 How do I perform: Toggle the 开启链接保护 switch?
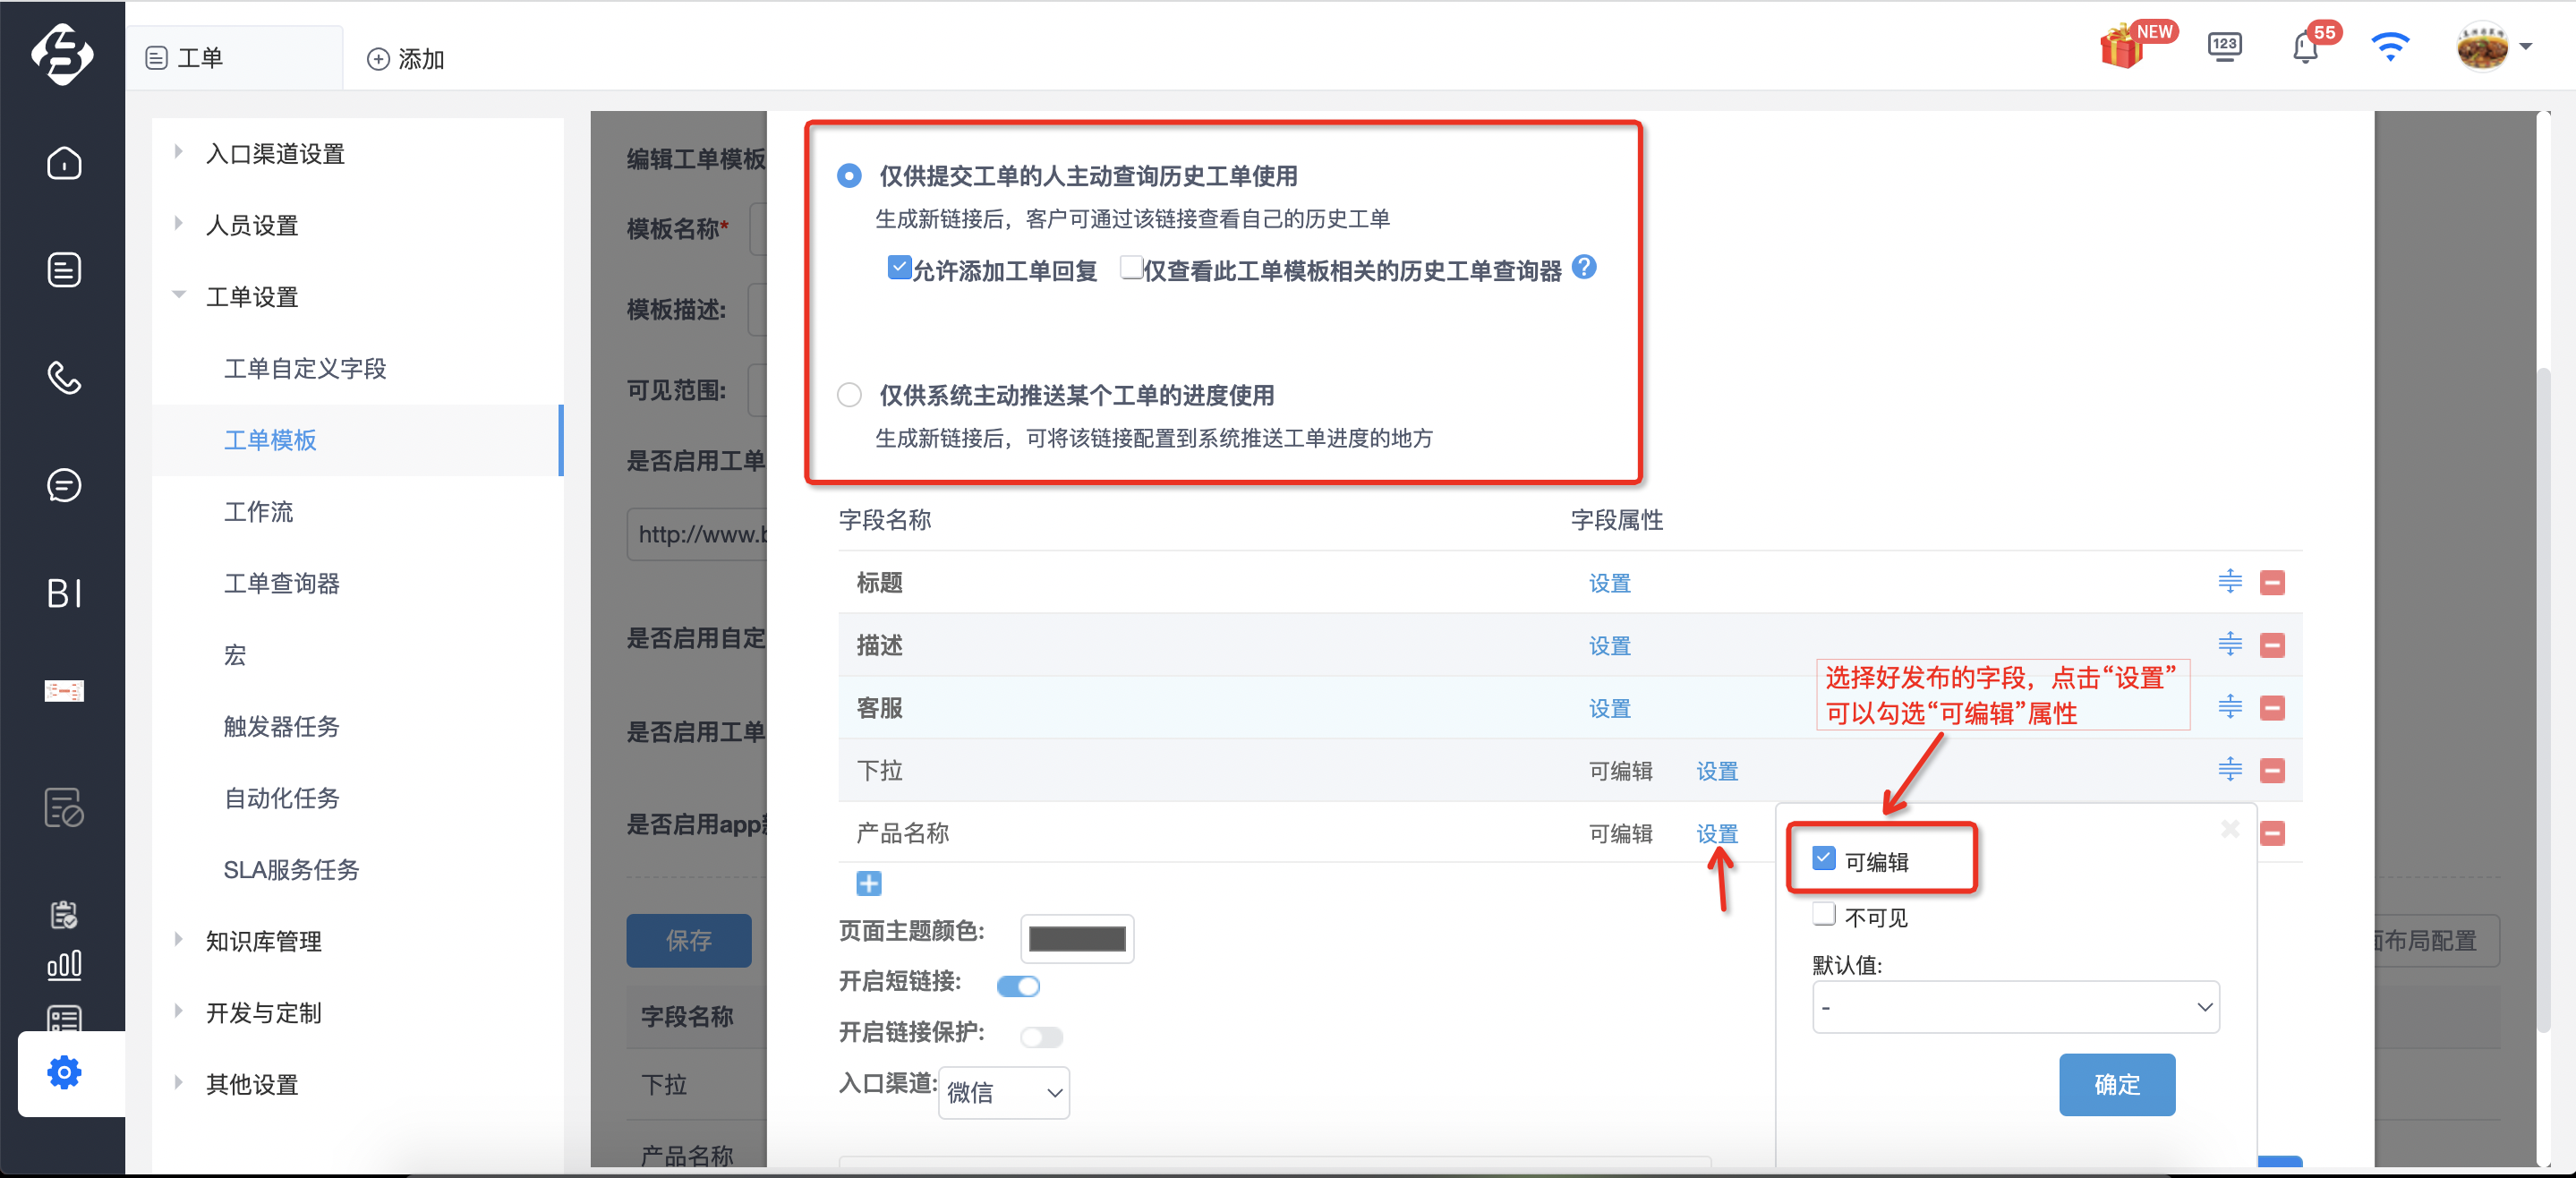point(1041,1037)
